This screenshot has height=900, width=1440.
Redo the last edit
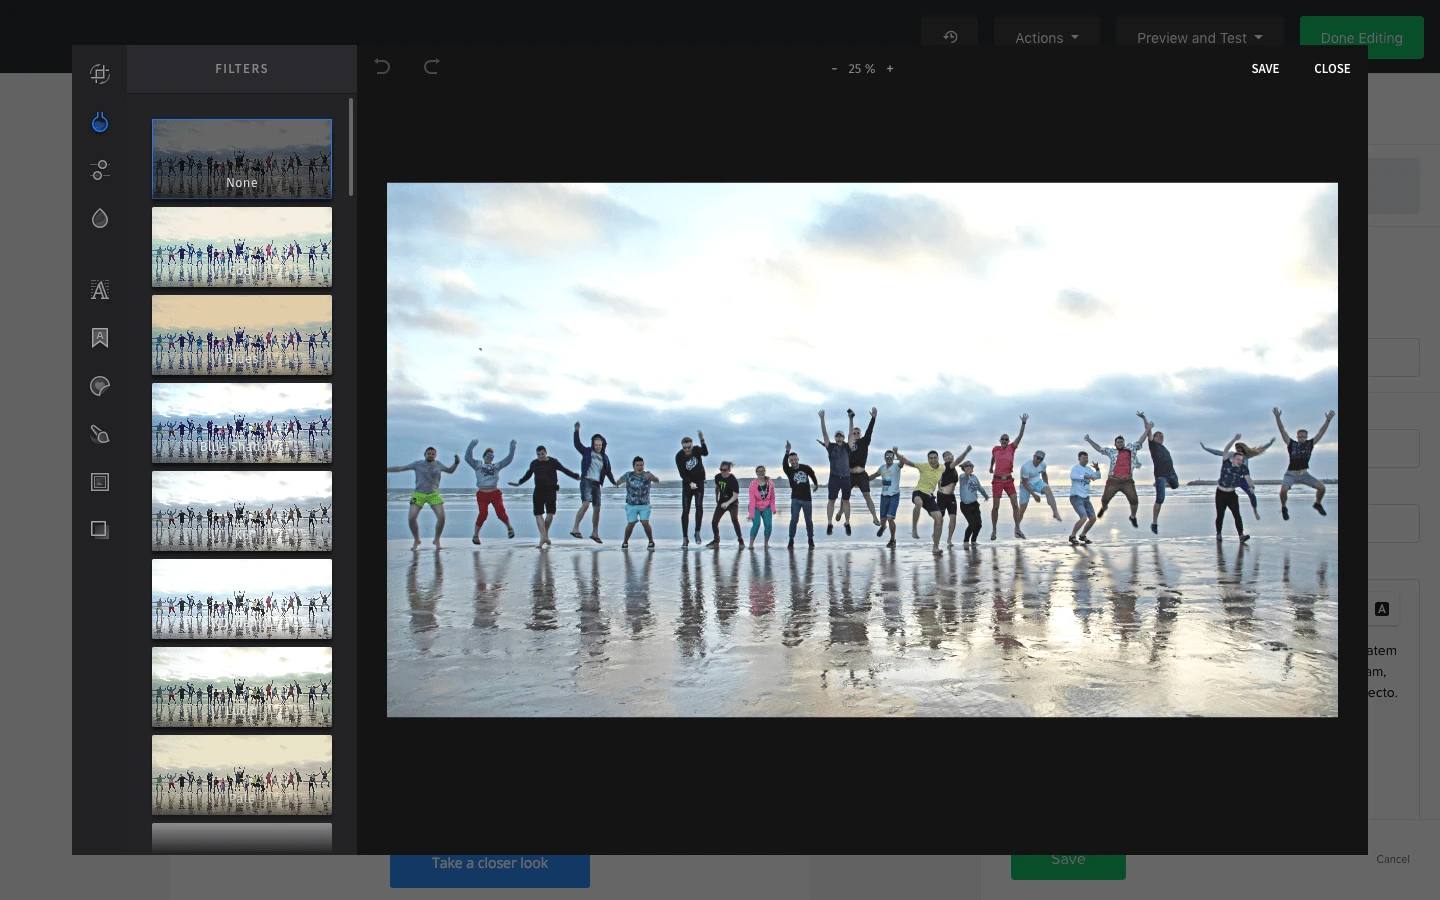[431, 67]
